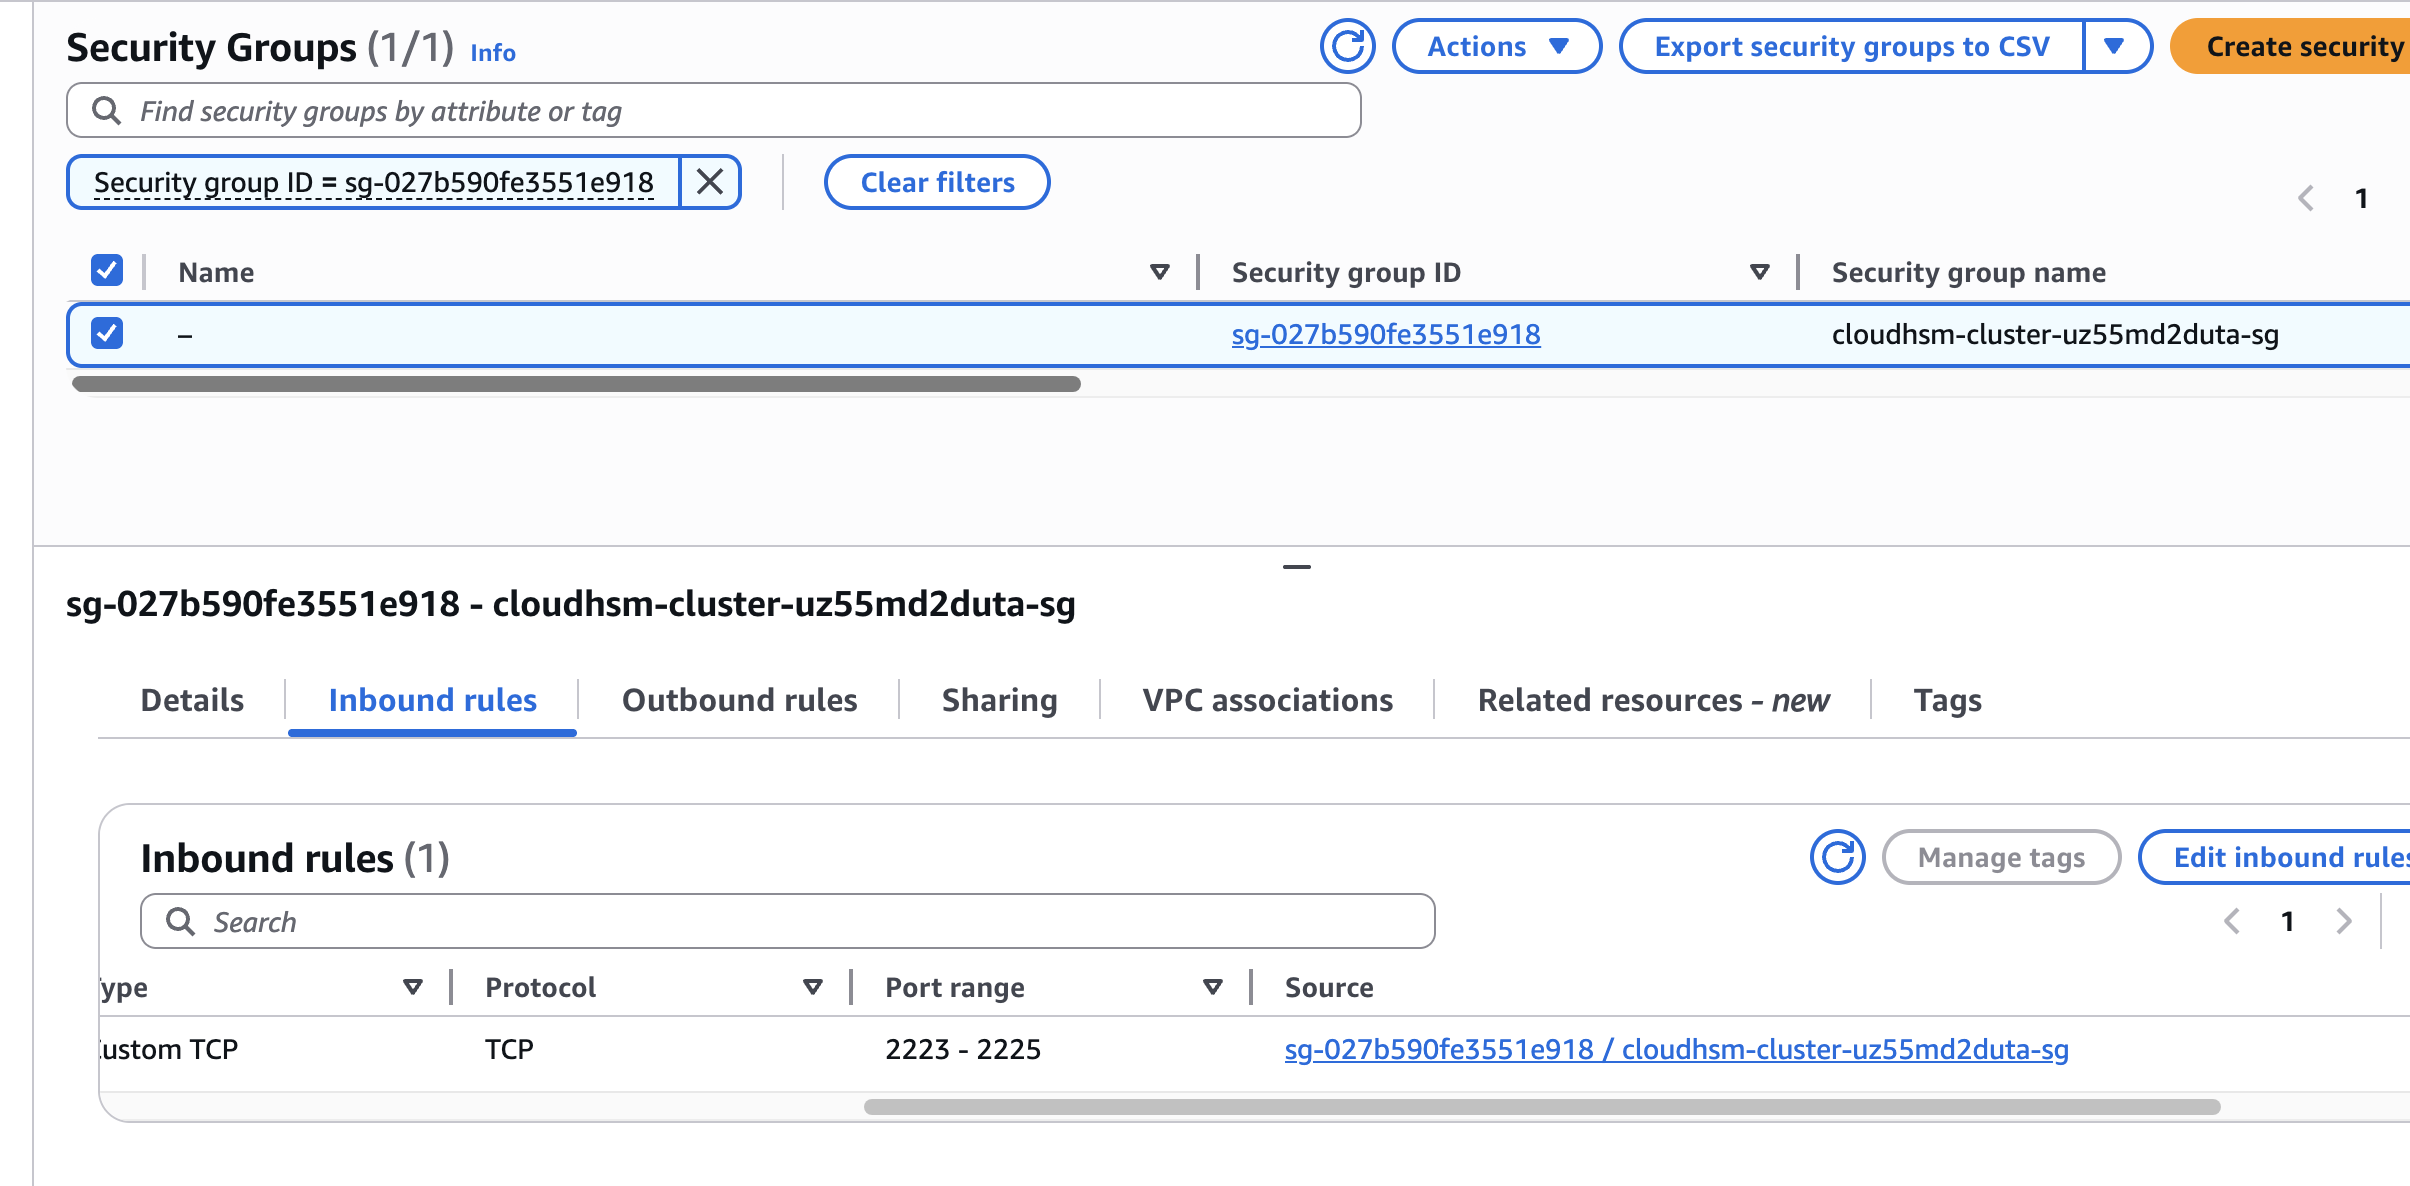Go to previous inbound rules page
The image size is (2410, 1186).
[x=2232, y=921]
